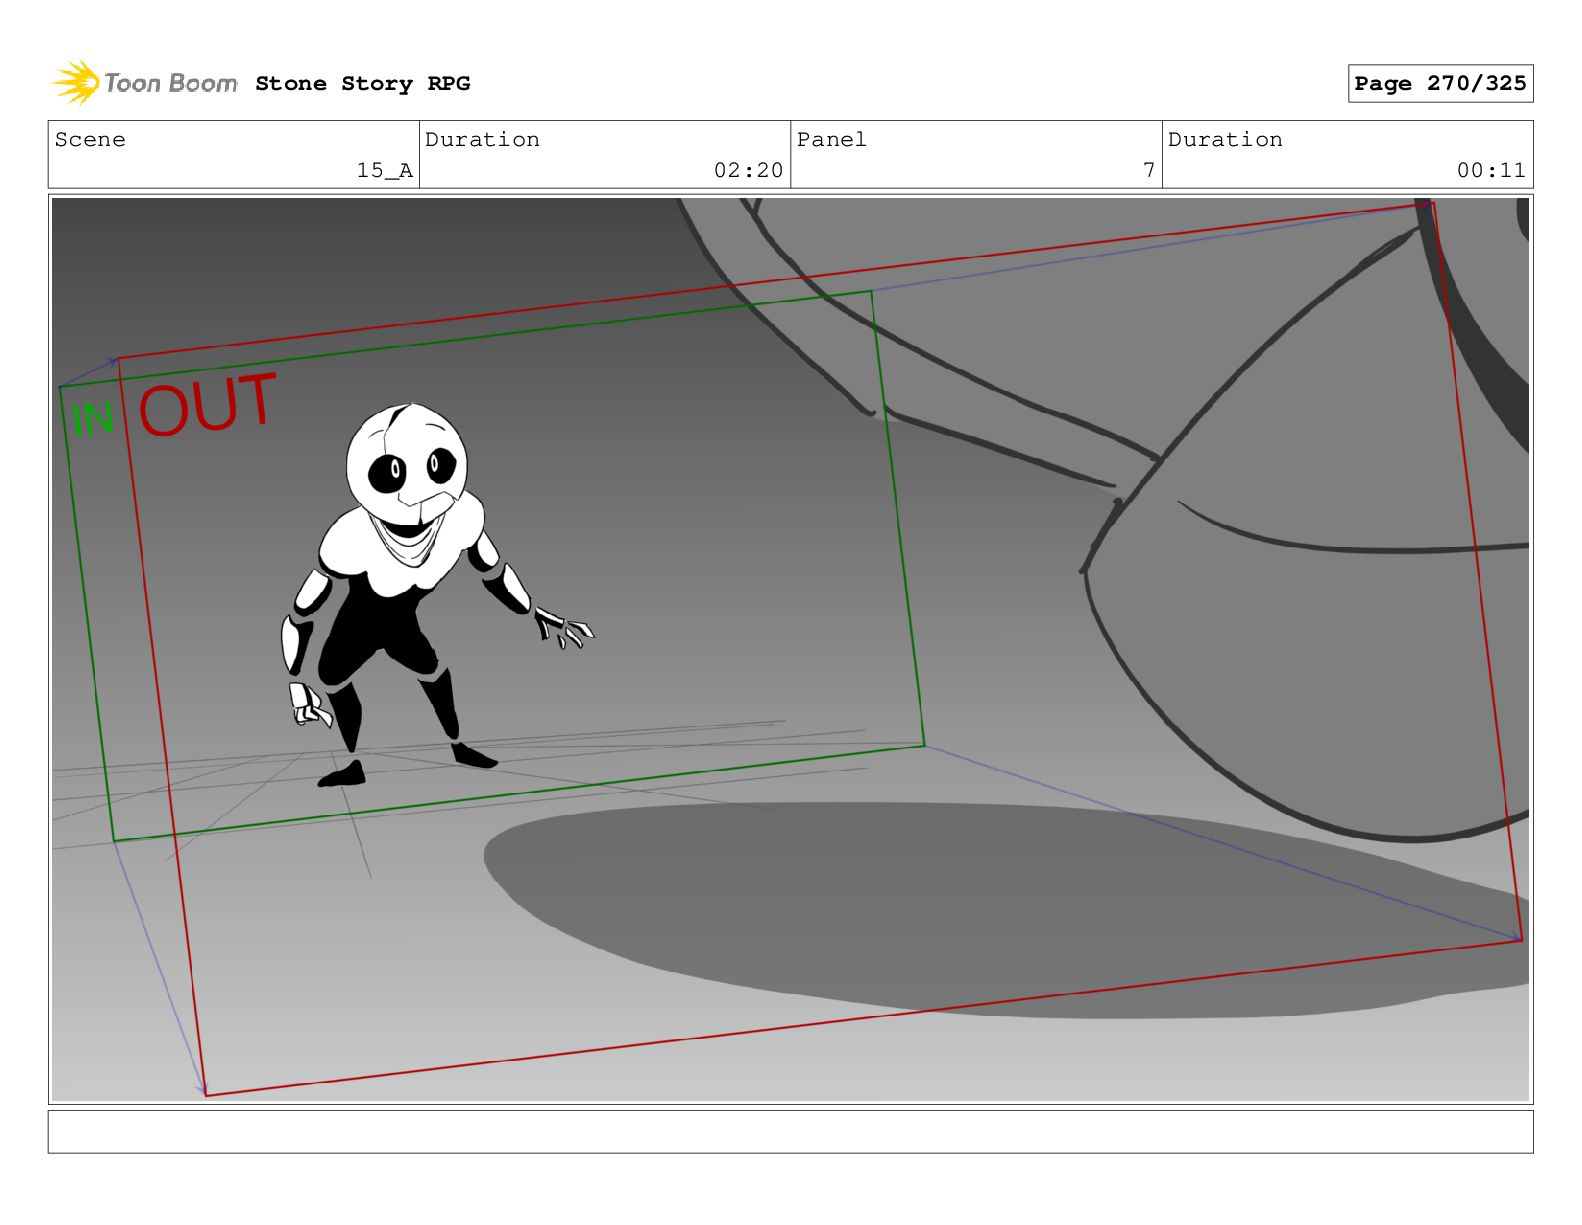The image size is (1582, 1225).
Task: Click the 'Page 270/325' indicator
Action: 1440,84
